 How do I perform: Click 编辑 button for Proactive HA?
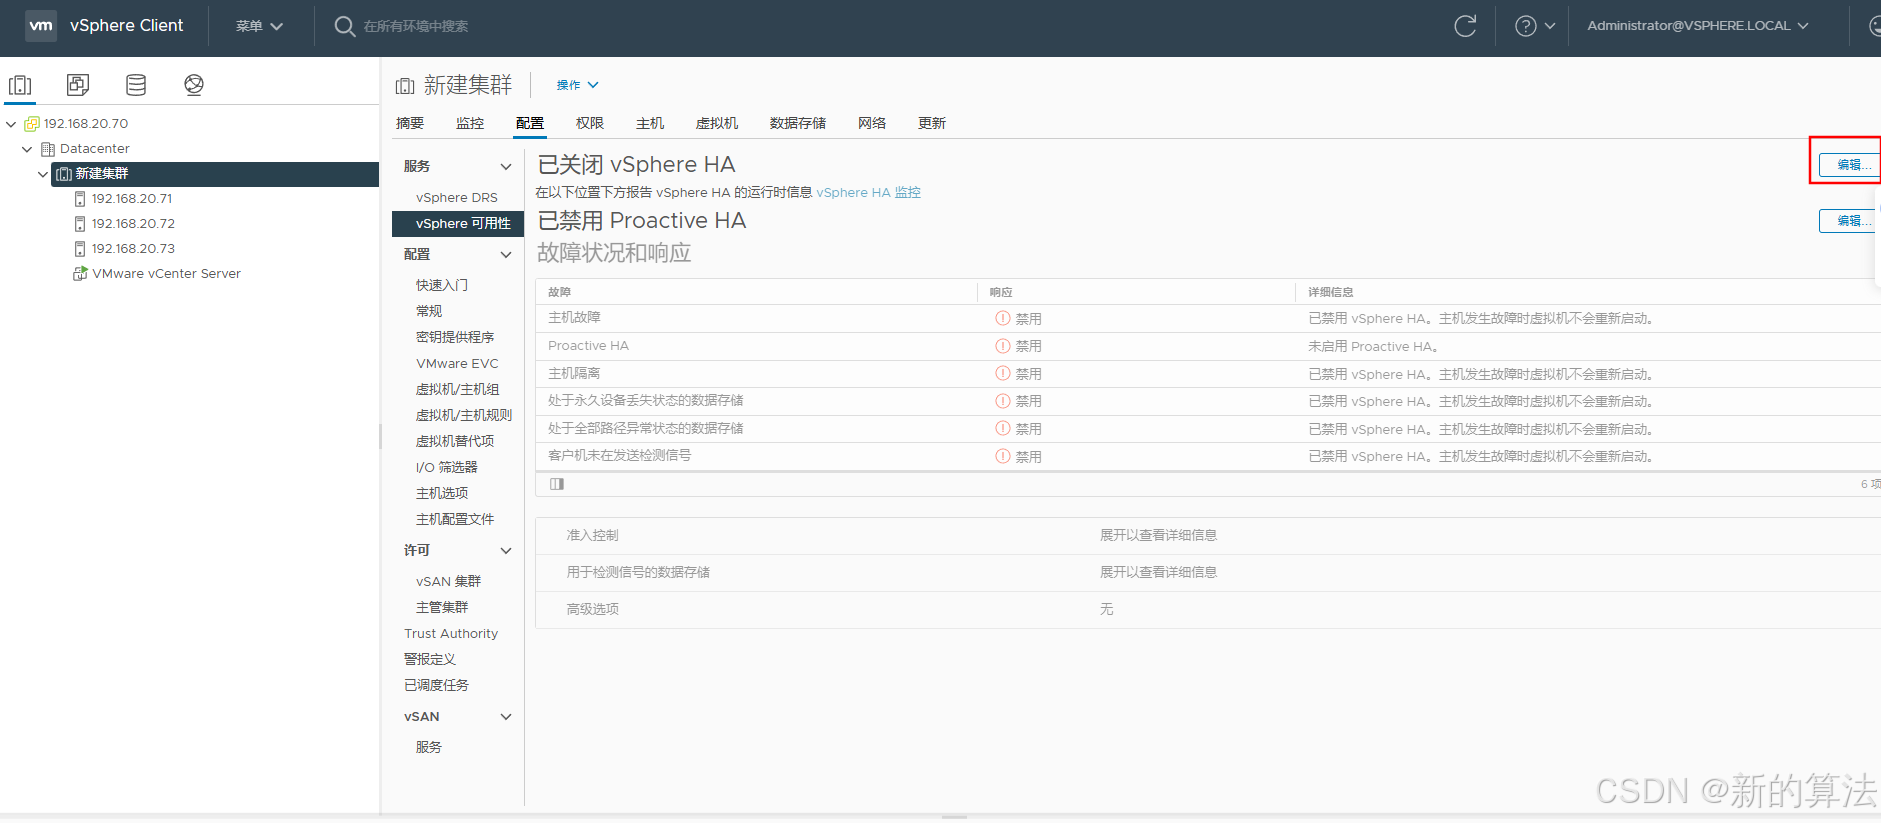[1849, 221]
